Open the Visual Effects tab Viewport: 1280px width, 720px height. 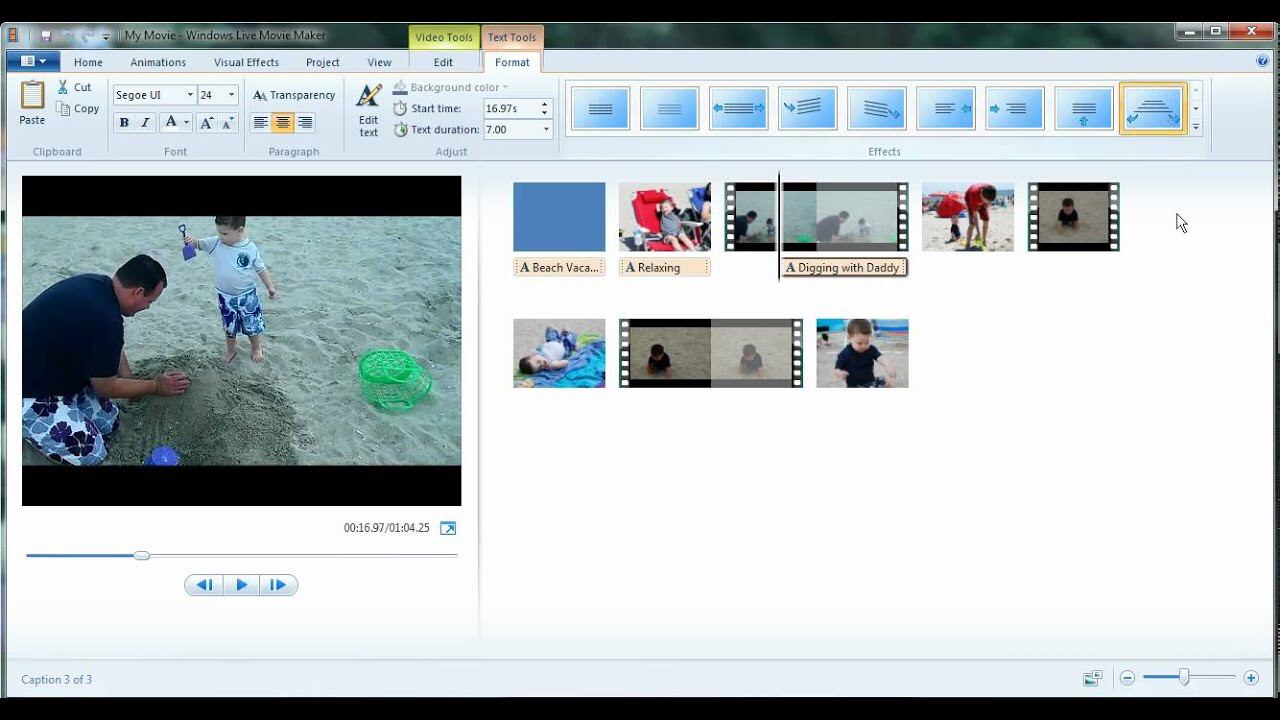pos(246,62)
